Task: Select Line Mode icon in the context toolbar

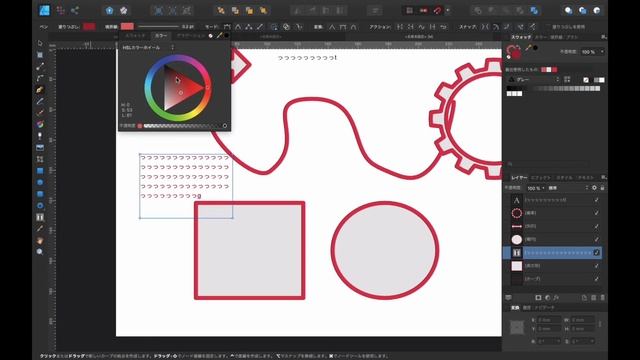Action: [260, 27]
